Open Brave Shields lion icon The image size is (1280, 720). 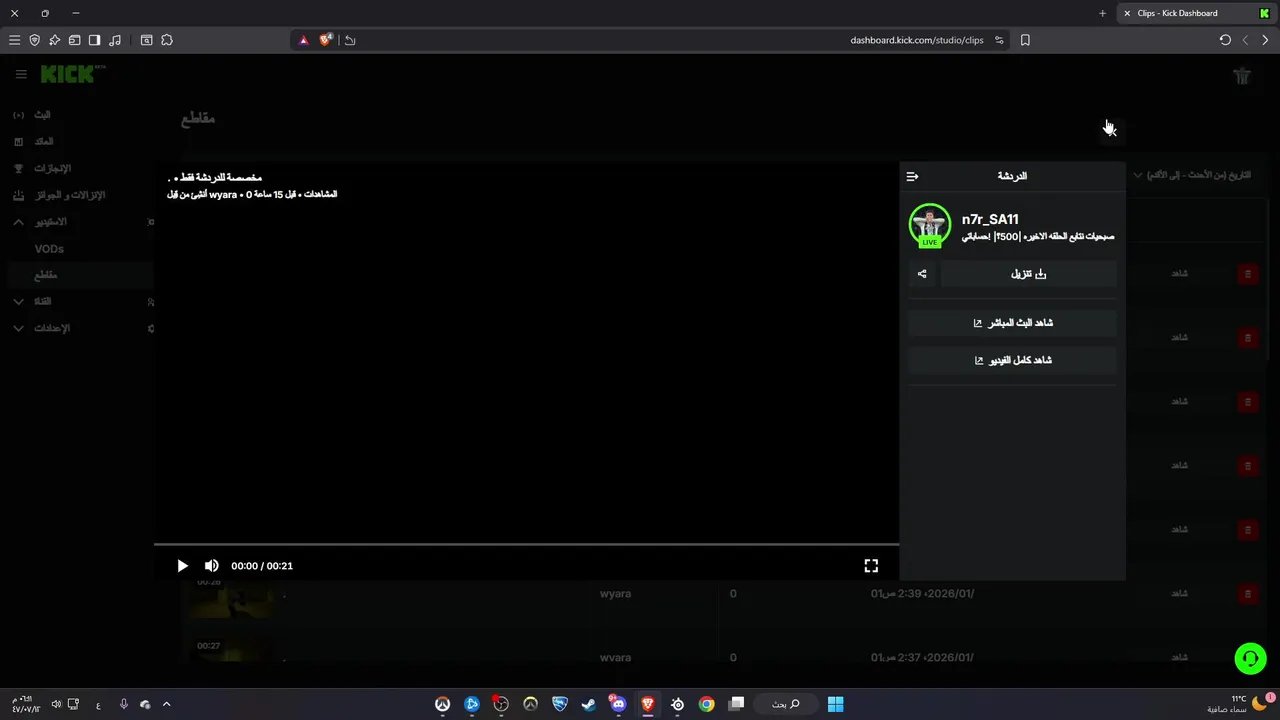tap(325, 40)
